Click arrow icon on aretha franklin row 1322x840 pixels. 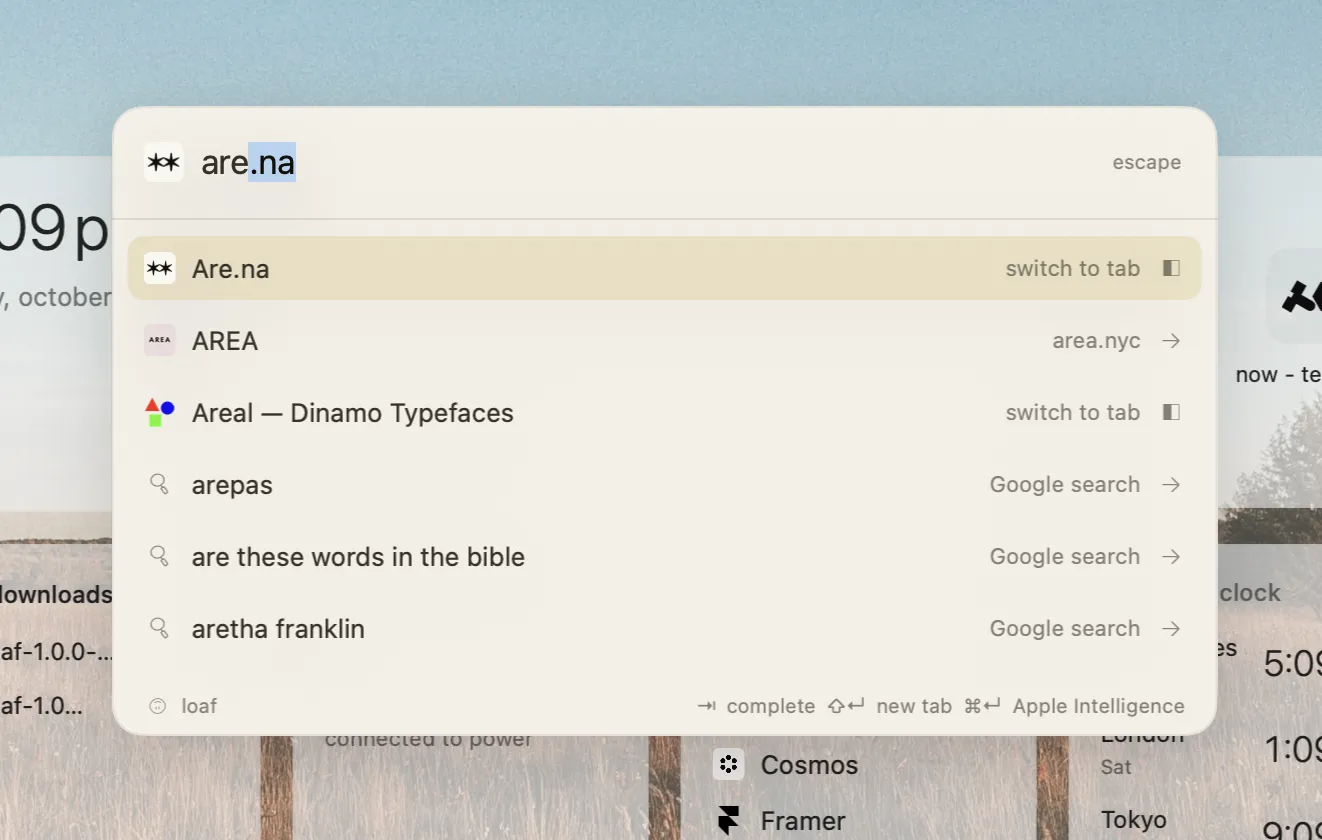(1171, 629)
